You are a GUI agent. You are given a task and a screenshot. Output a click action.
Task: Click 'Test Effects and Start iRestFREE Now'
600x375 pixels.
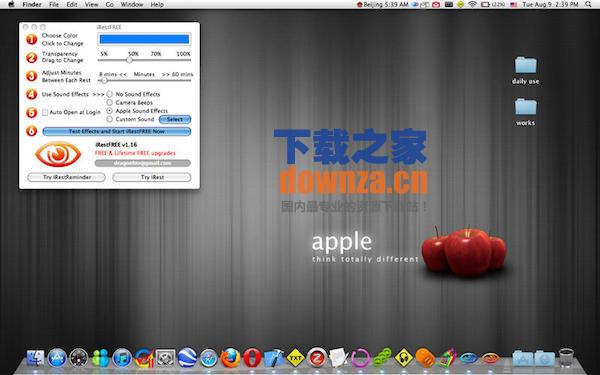tap(116, 131)
